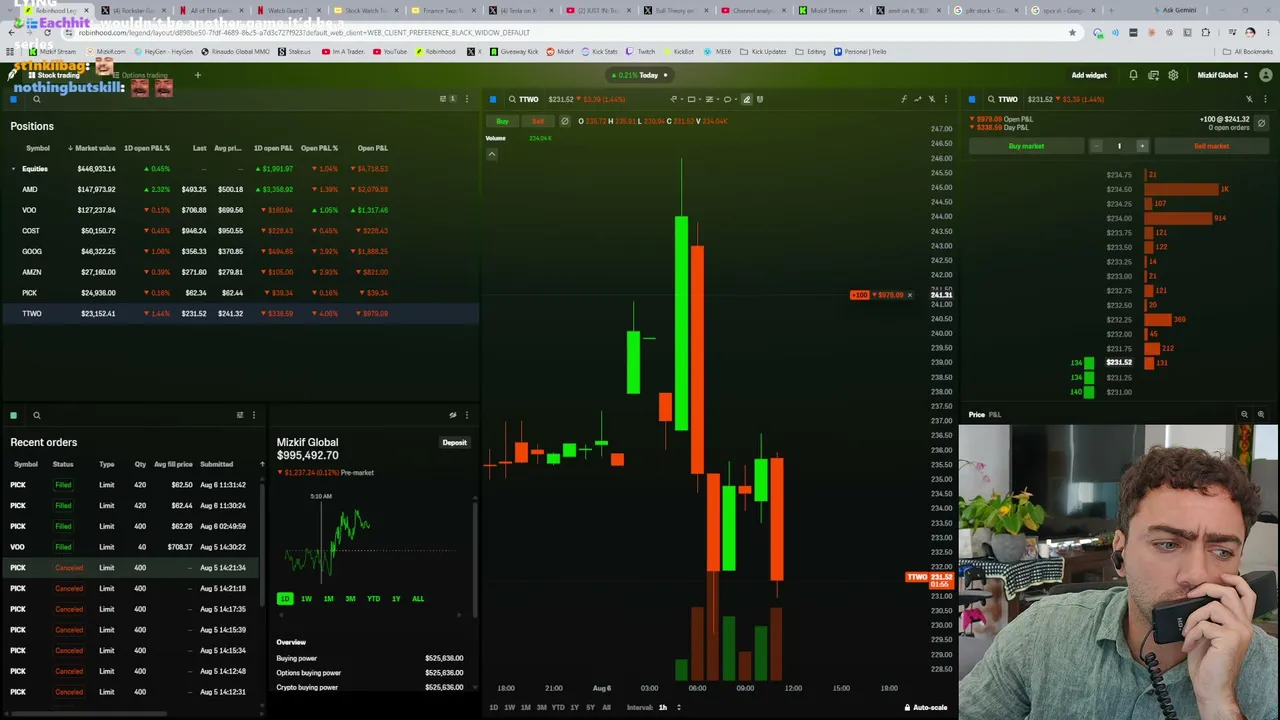This screenshot has width=1280, height=720.
Task: Open the account profile avatar
Action: [x=1266, y=75]
